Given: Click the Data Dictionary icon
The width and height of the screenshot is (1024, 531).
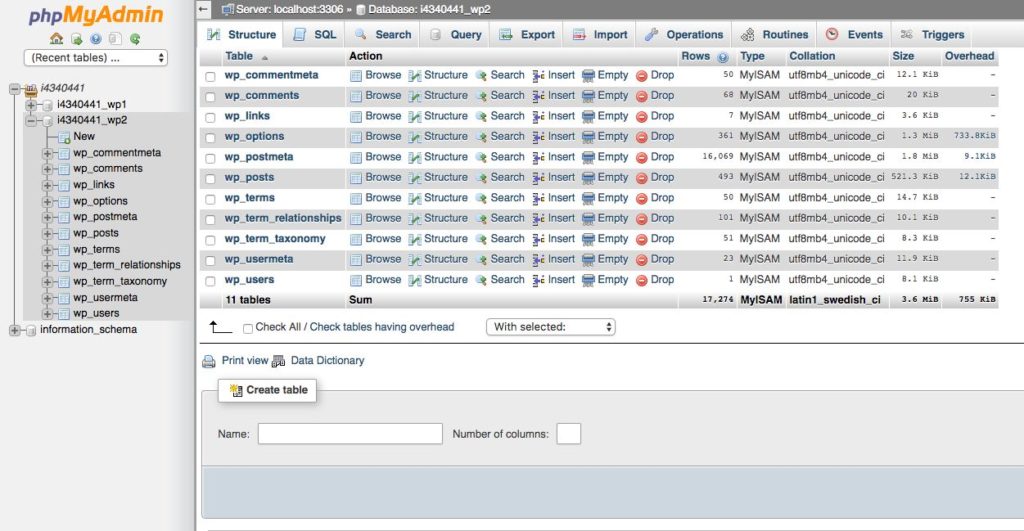Looking at the screenshot, I should [x=279, y=361].
